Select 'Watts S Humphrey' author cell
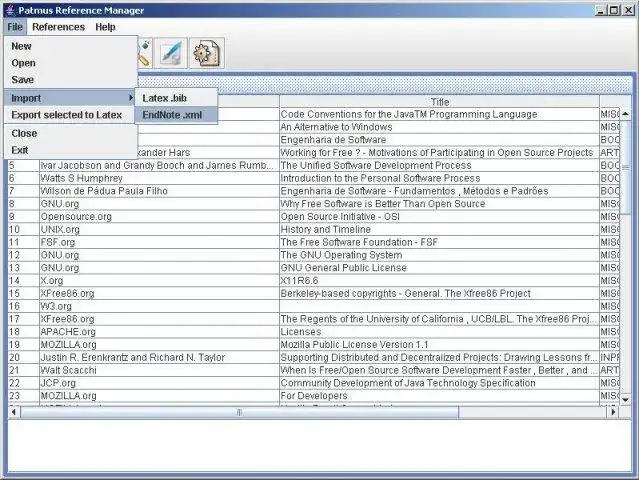Viewport: 639px width, 480px height. click(159, 178)
